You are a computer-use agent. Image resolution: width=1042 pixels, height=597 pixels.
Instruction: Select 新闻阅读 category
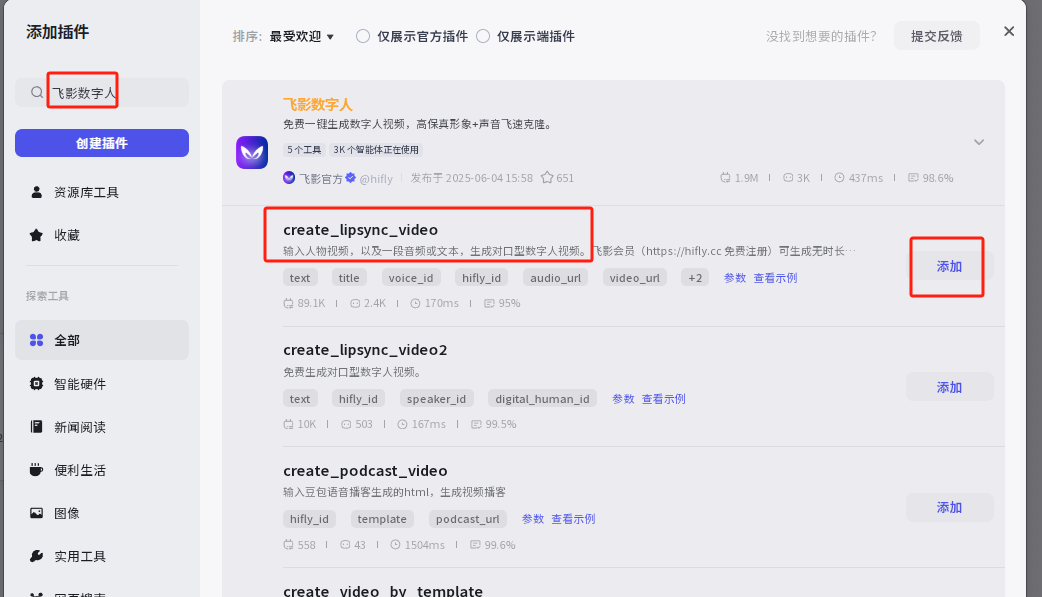point(102,427)
